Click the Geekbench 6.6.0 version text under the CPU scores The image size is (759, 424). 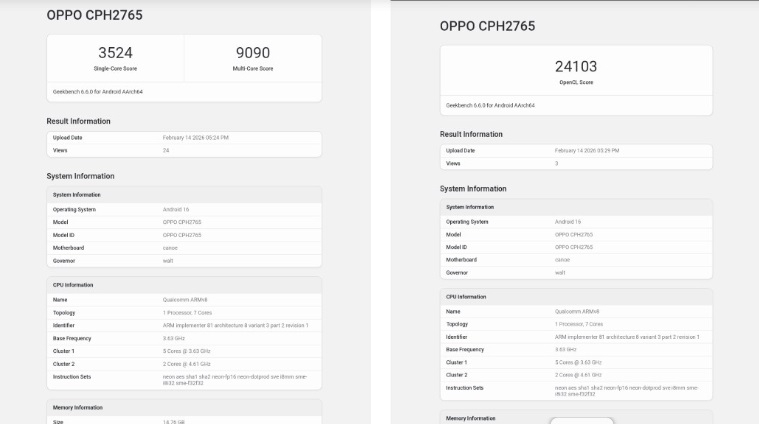[98, 91]
